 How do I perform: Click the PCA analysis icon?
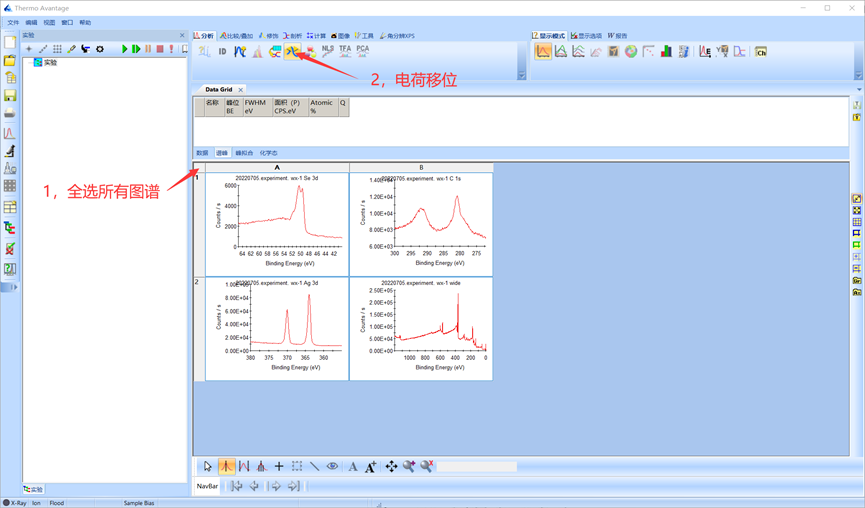[x=362, y=50]
